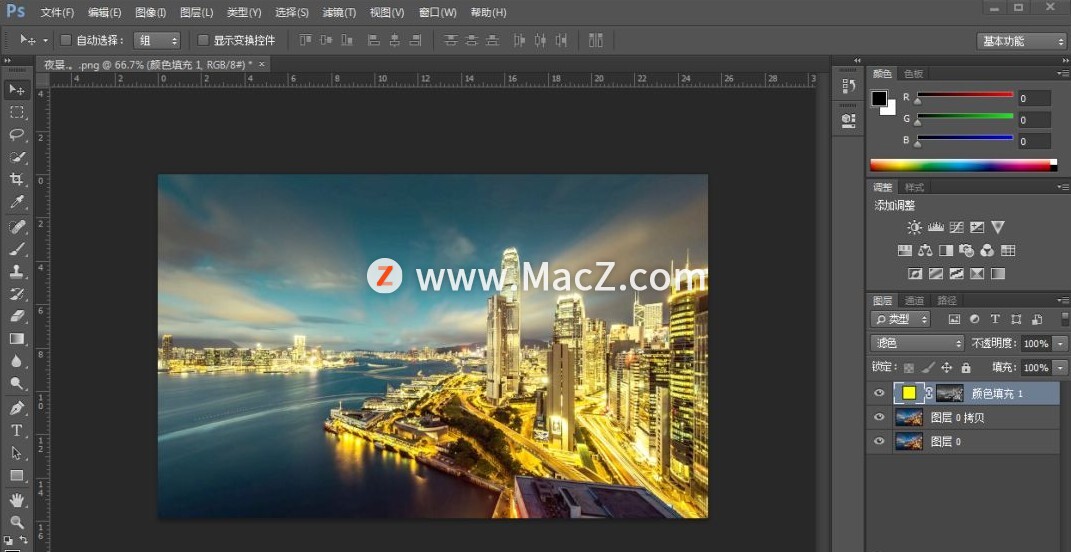The height and width of the screenshot is (552, 1071).
Task: Open the 滤色 blend mode dropdown
Action: click(x=917, y=343)
